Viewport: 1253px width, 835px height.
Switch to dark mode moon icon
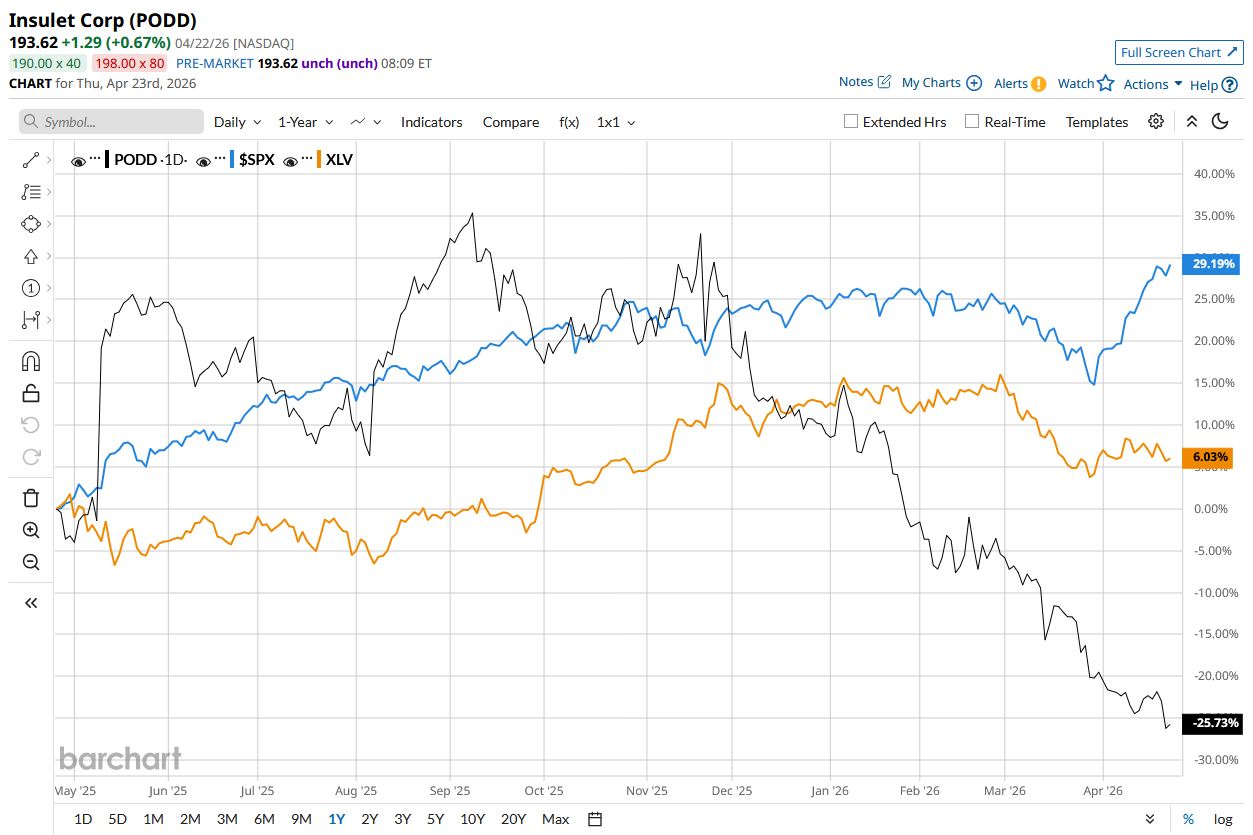point(1220,122)
